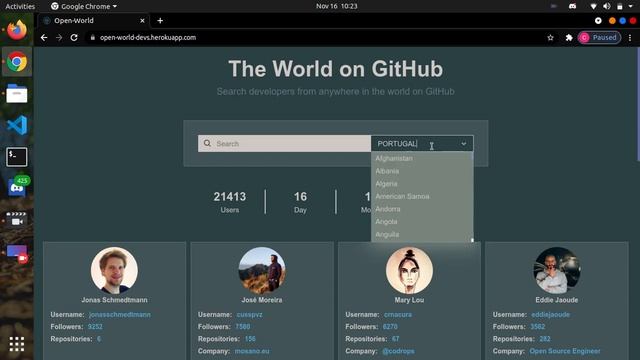The height and width of the screenshot is (360, 640).
Task: Click Discord tray icon in top bar
Action: tap(572, 6)
